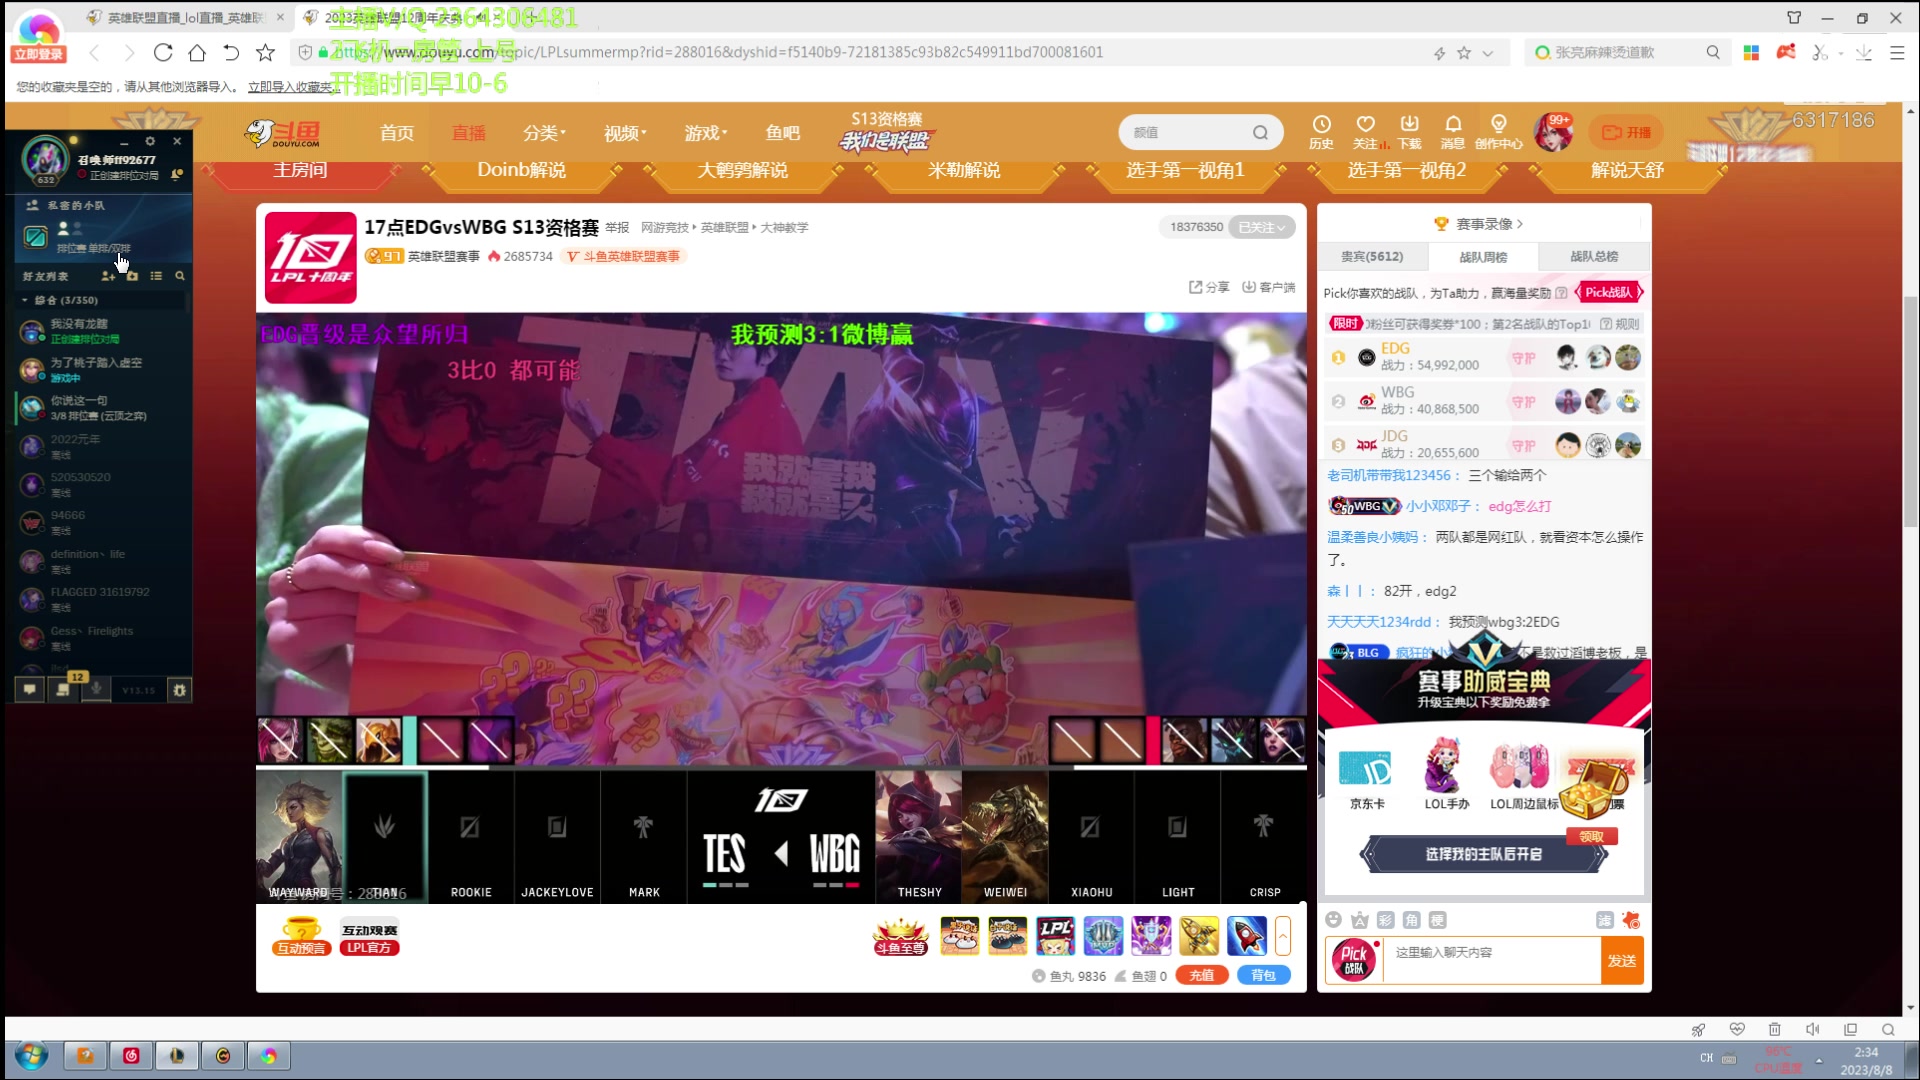
Task: Toggle the 守护 button for EDG
Action: (1524, 358)
